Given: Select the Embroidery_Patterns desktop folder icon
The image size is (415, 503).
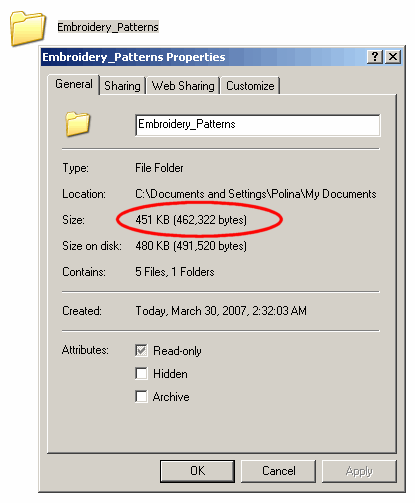Looking at the screenshot, I should tap(27, 28).
